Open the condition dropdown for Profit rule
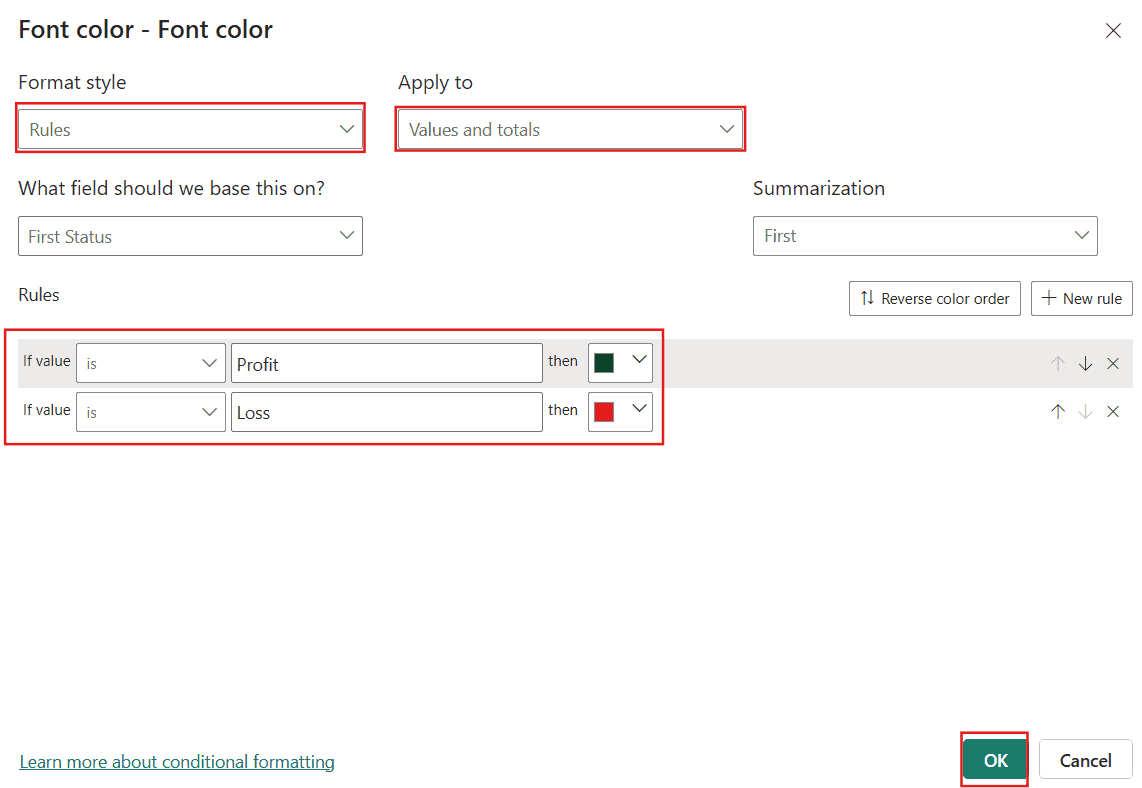1142x788 pixels. point(151,363)
